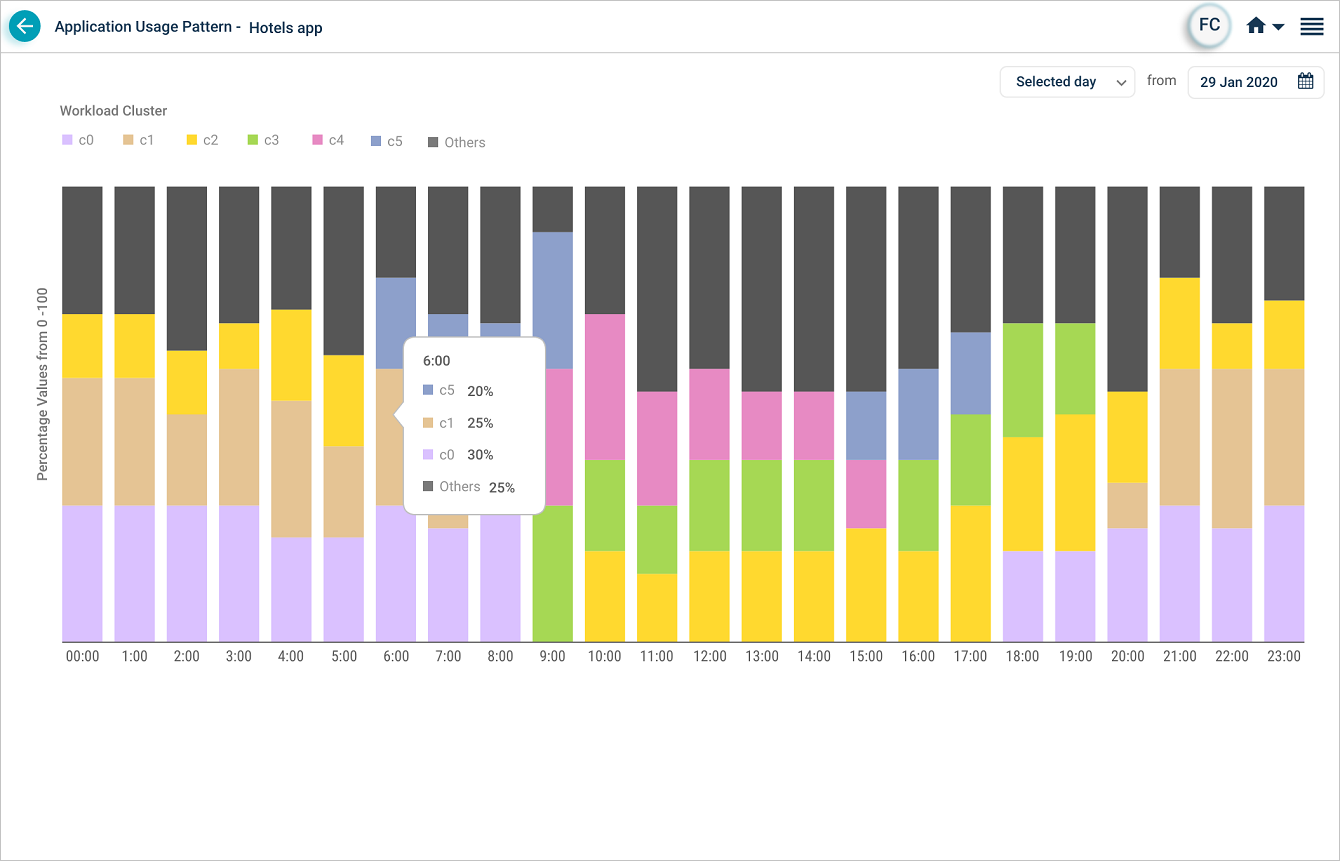Click the 9:00 bar's blue c5 segment
The height and width of the screenshot is (861, 1340).
(x=553, y=299)
